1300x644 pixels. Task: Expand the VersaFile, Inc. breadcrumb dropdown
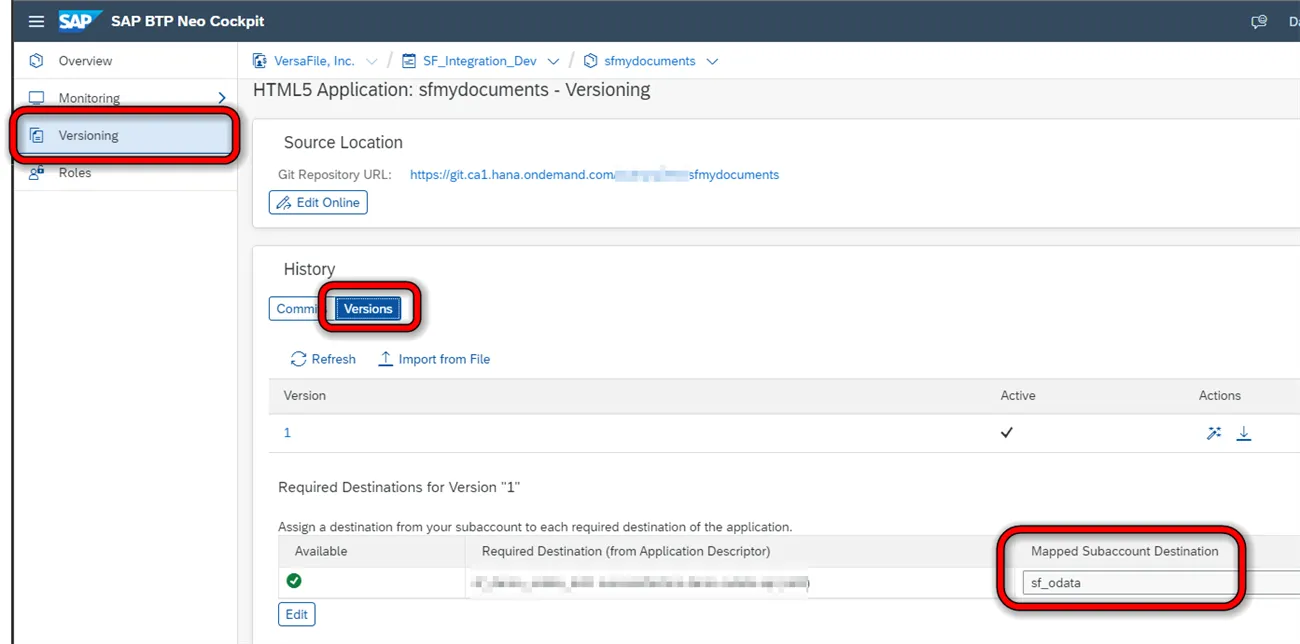click(x=372, y=61)
